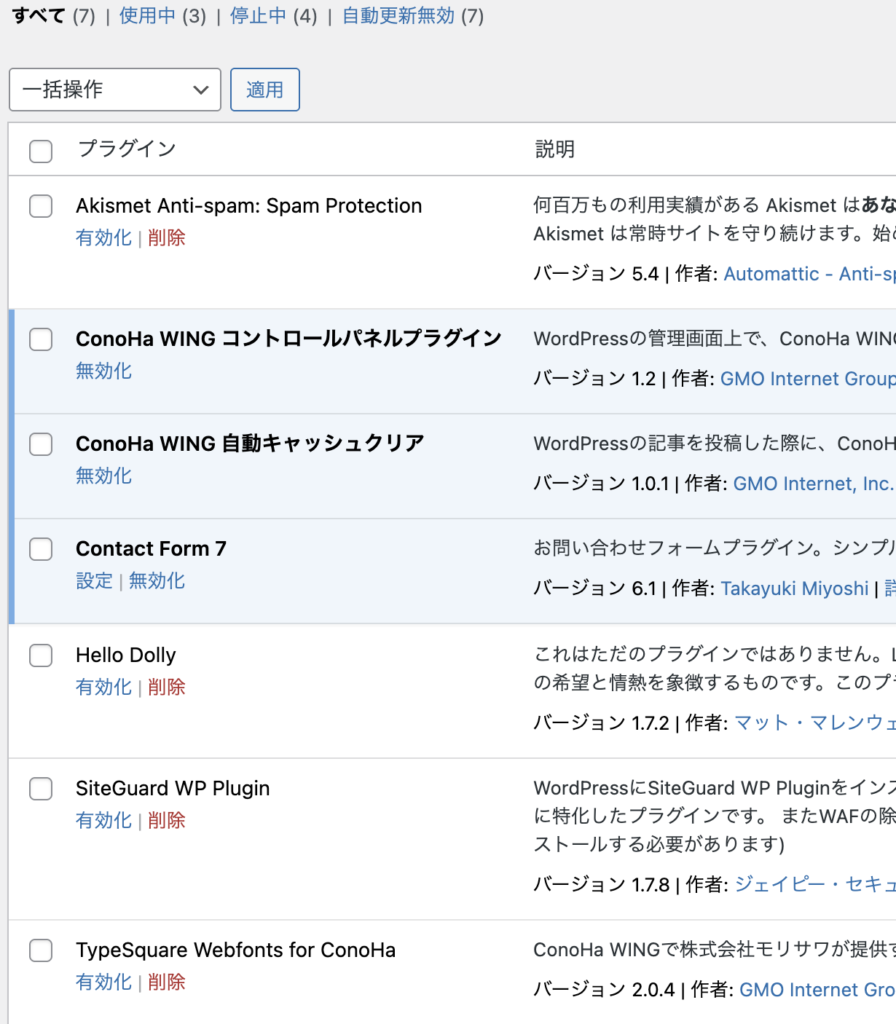Open Automattic author link for Akismet
Viewport: 896px width, 1024px height.
pyautogui.click(x=810, y=274)
